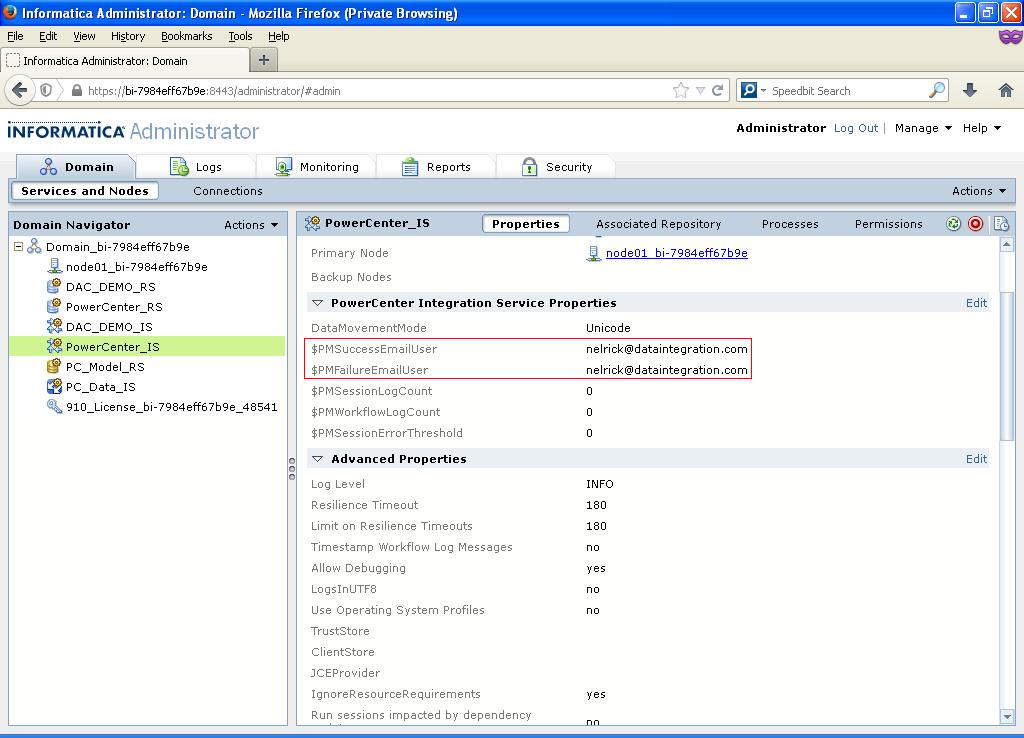The width and height of the screenshot is (1024, 738).
Task: Click the red disable service icon
Action: [976, 224]
